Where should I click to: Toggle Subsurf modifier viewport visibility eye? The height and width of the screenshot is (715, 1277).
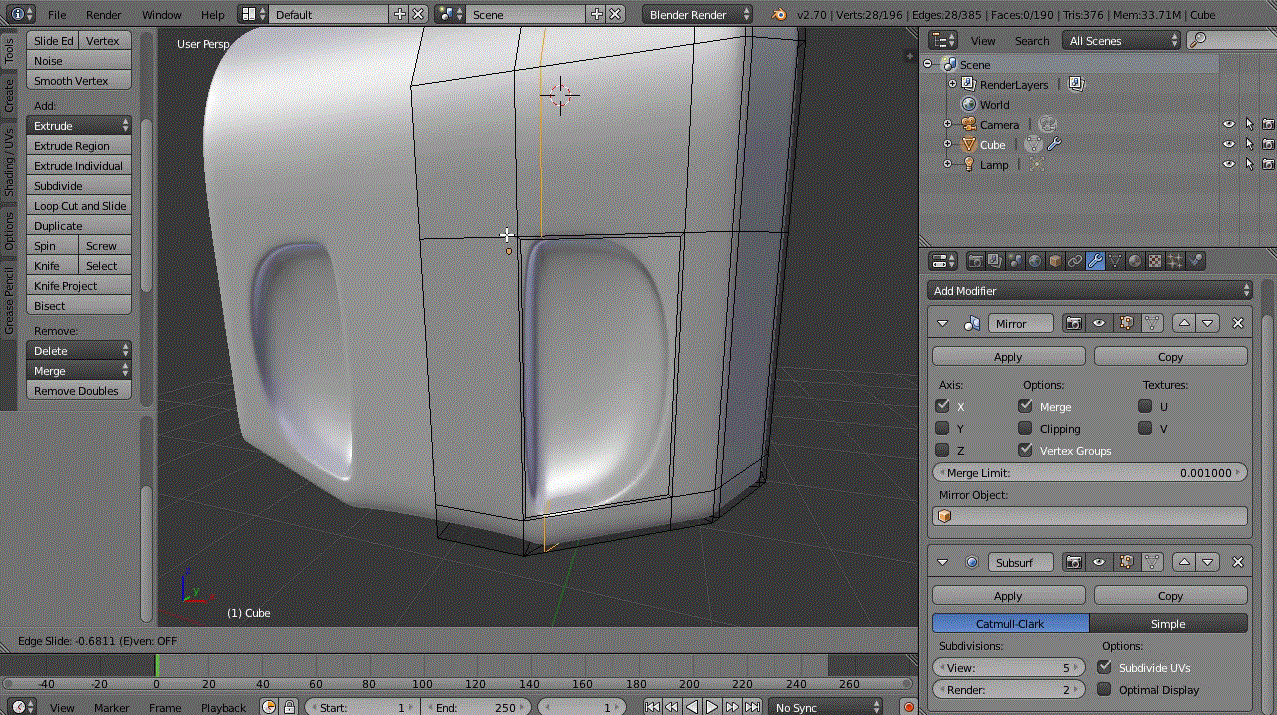coord(1100,562)
